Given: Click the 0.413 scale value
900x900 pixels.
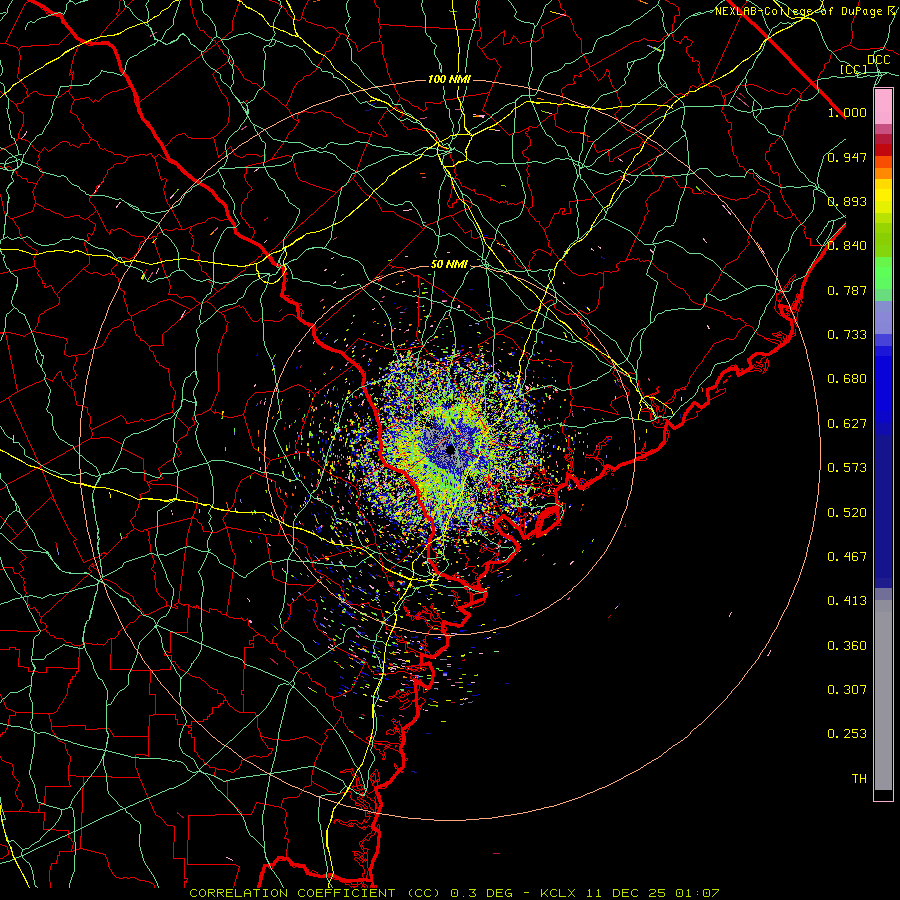Looking at the screenshot, I should (x=847, y=601).
